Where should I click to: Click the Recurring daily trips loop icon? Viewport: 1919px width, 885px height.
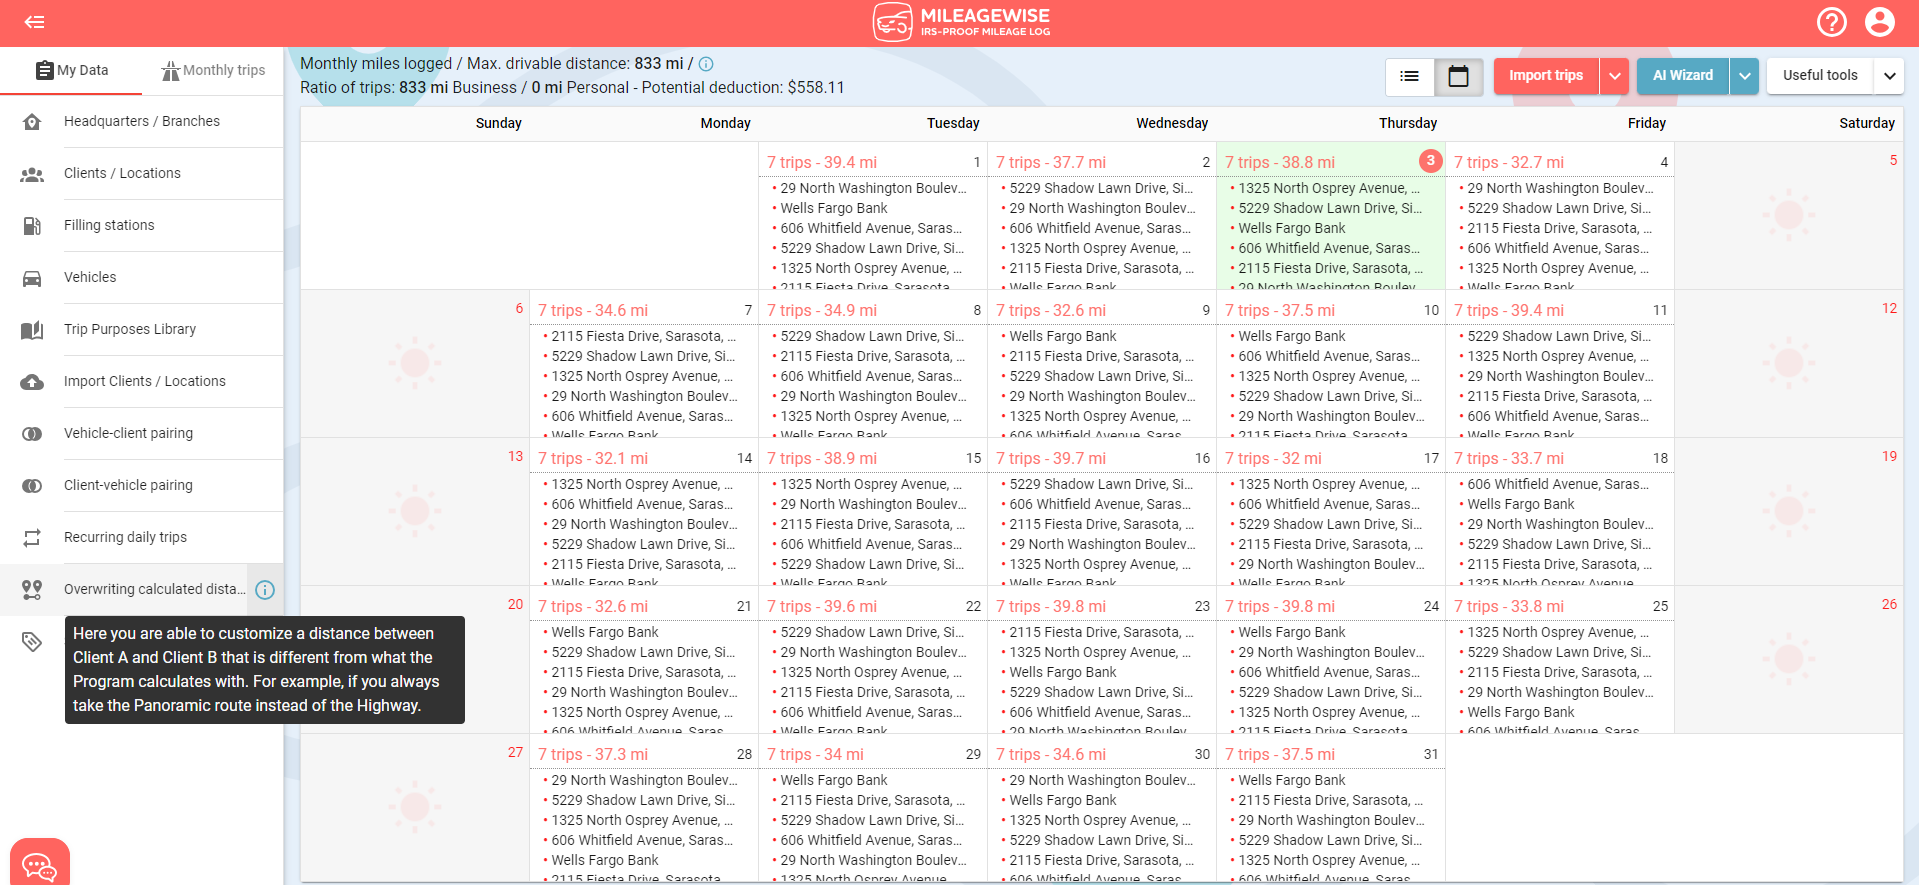[x=32, y=538]
